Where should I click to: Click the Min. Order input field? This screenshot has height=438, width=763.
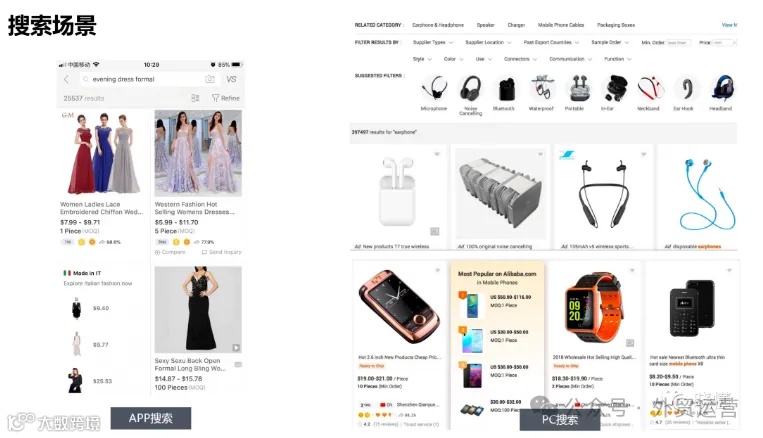tap(678, 43)
